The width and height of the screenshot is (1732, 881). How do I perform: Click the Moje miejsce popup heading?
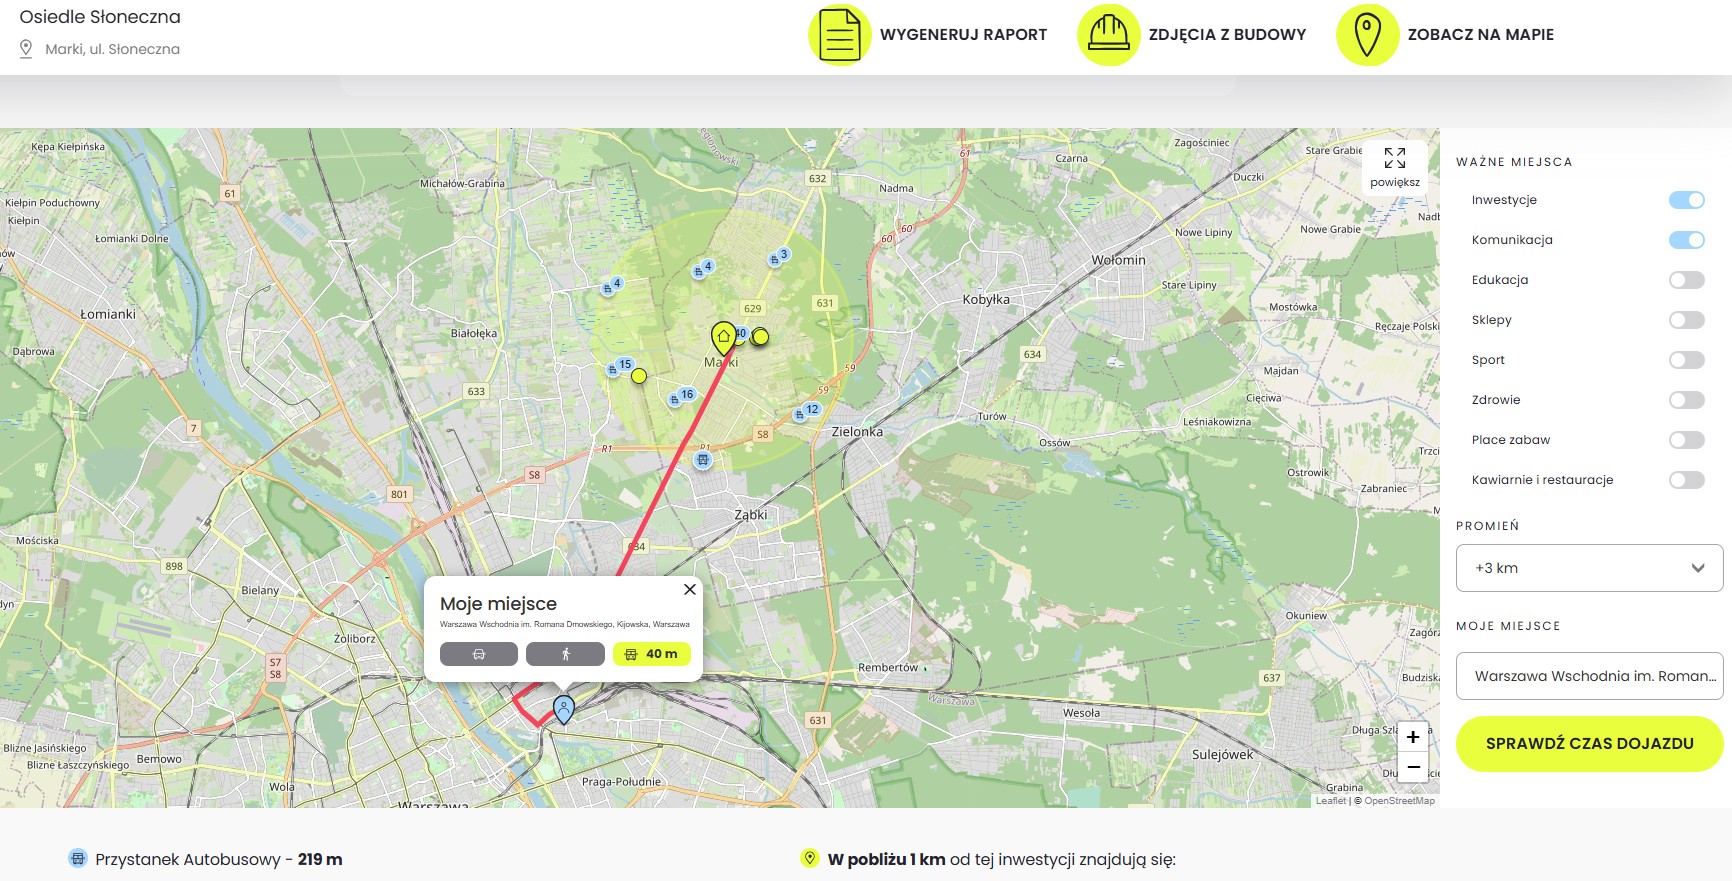(x=498, y=604)
